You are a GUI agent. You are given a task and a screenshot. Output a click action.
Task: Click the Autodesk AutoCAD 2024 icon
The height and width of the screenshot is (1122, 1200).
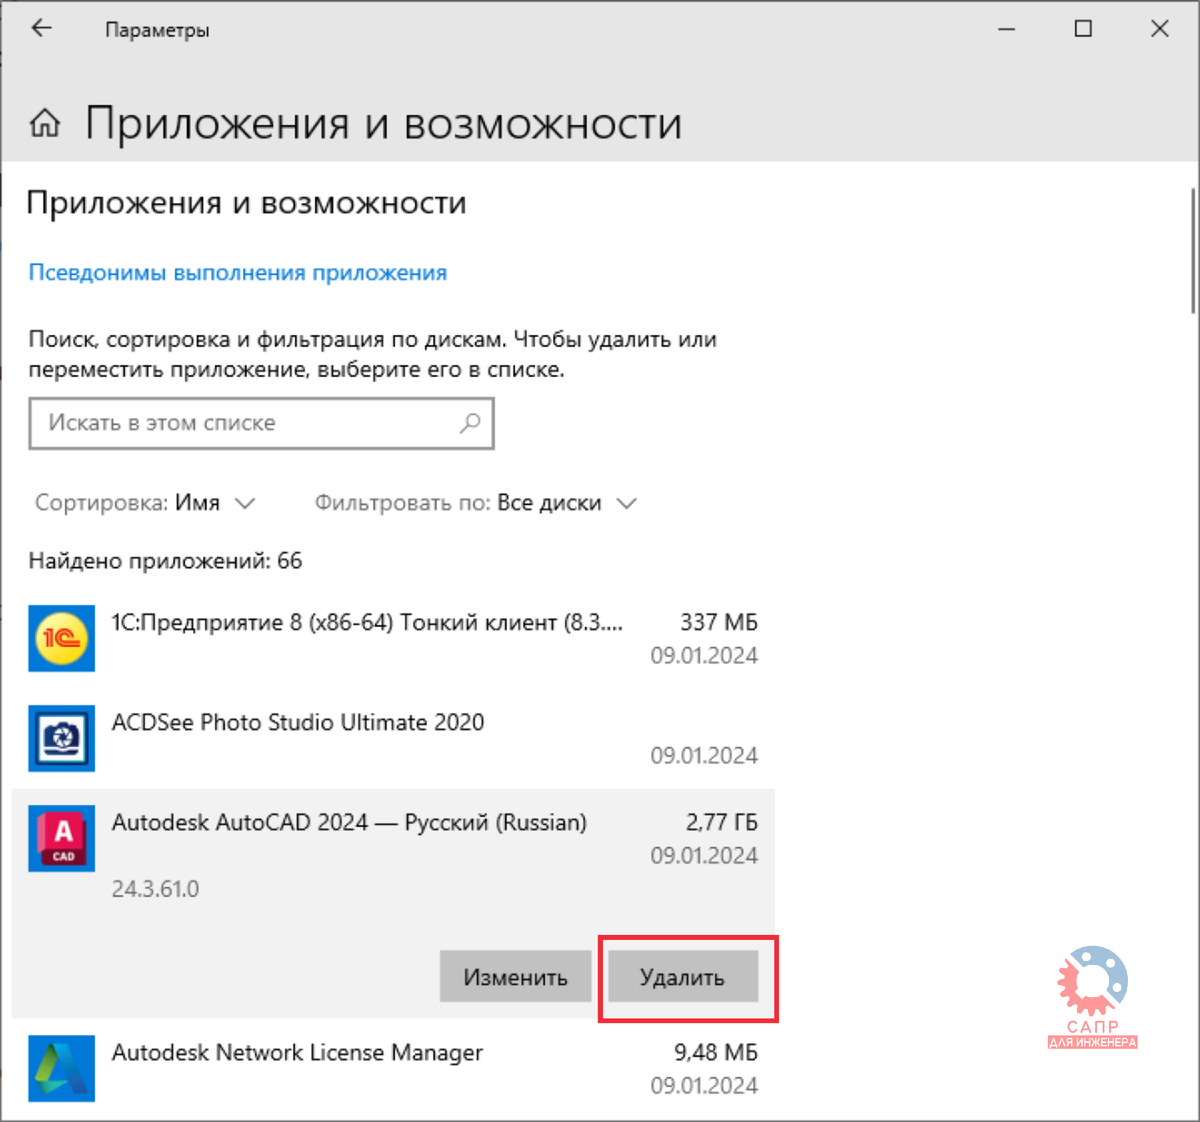click(62, 838)
